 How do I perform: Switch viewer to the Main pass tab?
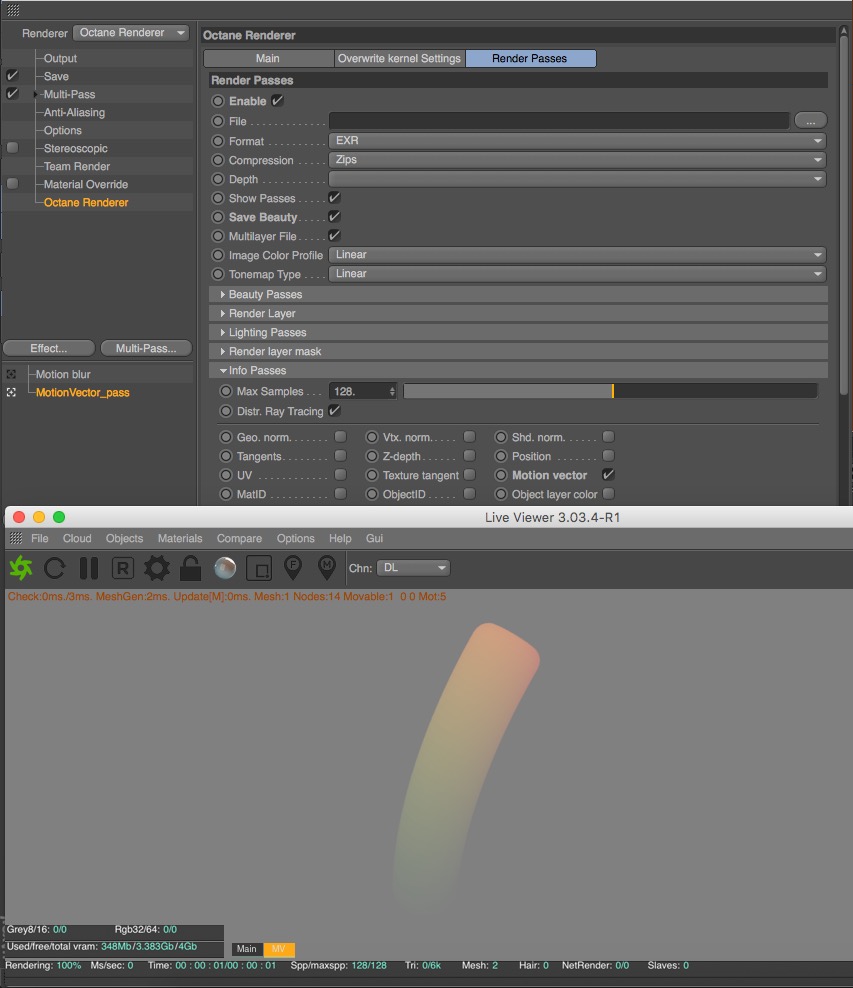(246, 948)
